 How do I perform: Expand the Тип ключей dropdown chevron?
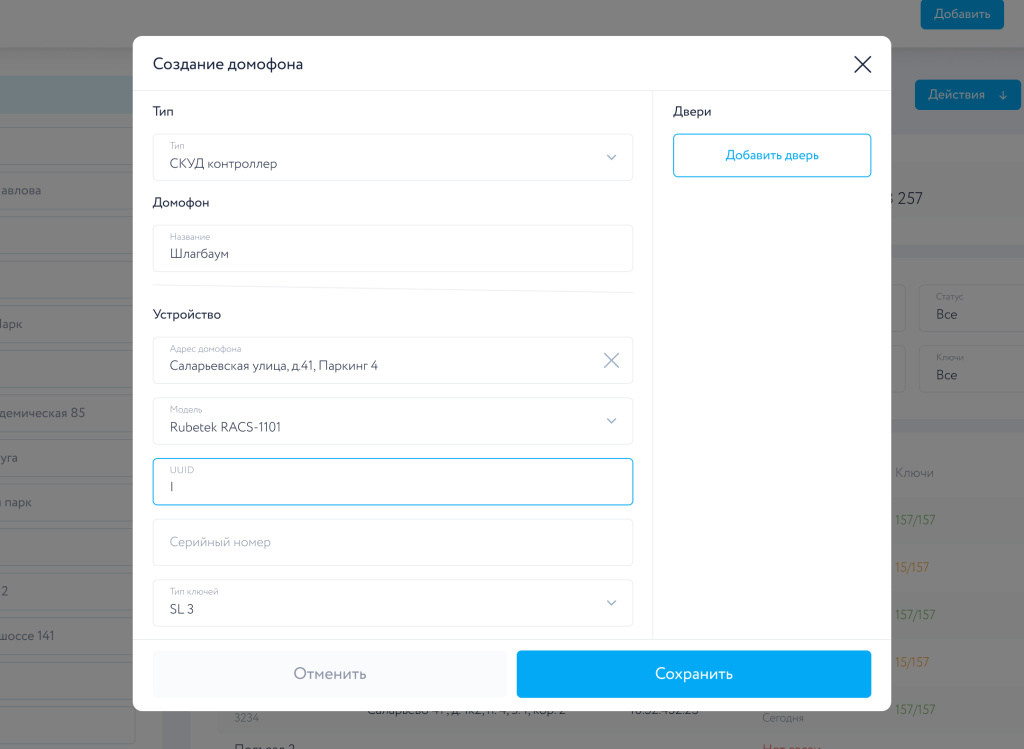point(611,603)
